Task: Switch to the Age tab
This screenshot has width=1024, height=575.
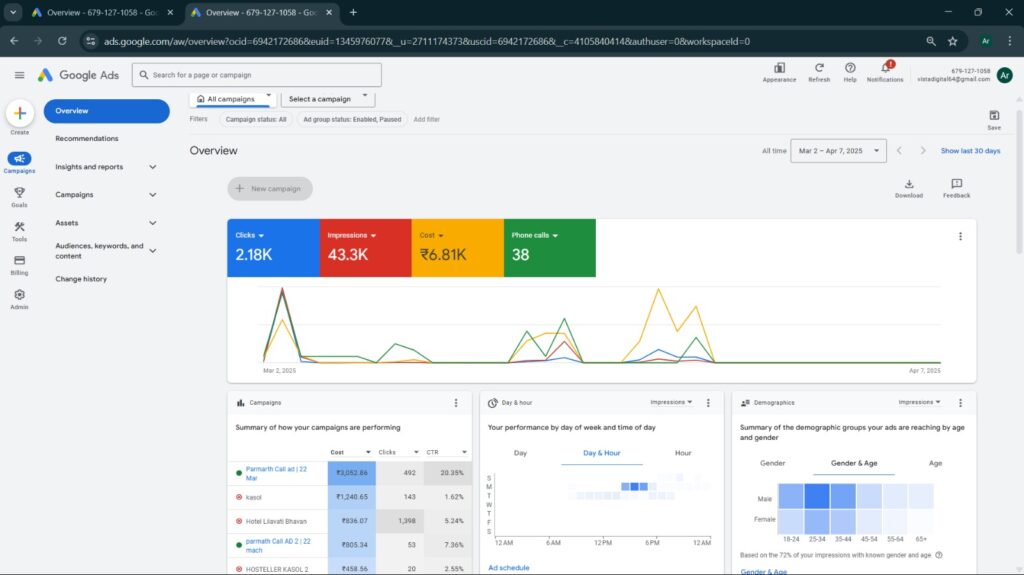Action: point(935,463)
